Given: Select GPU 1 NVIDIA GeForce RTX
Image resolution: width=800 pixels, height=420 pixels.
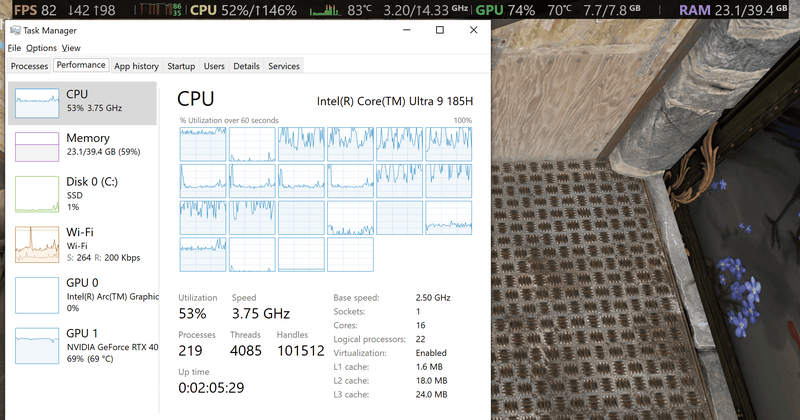Looking at the screenshot, I should pyautogui.click(x=82, y=345).
